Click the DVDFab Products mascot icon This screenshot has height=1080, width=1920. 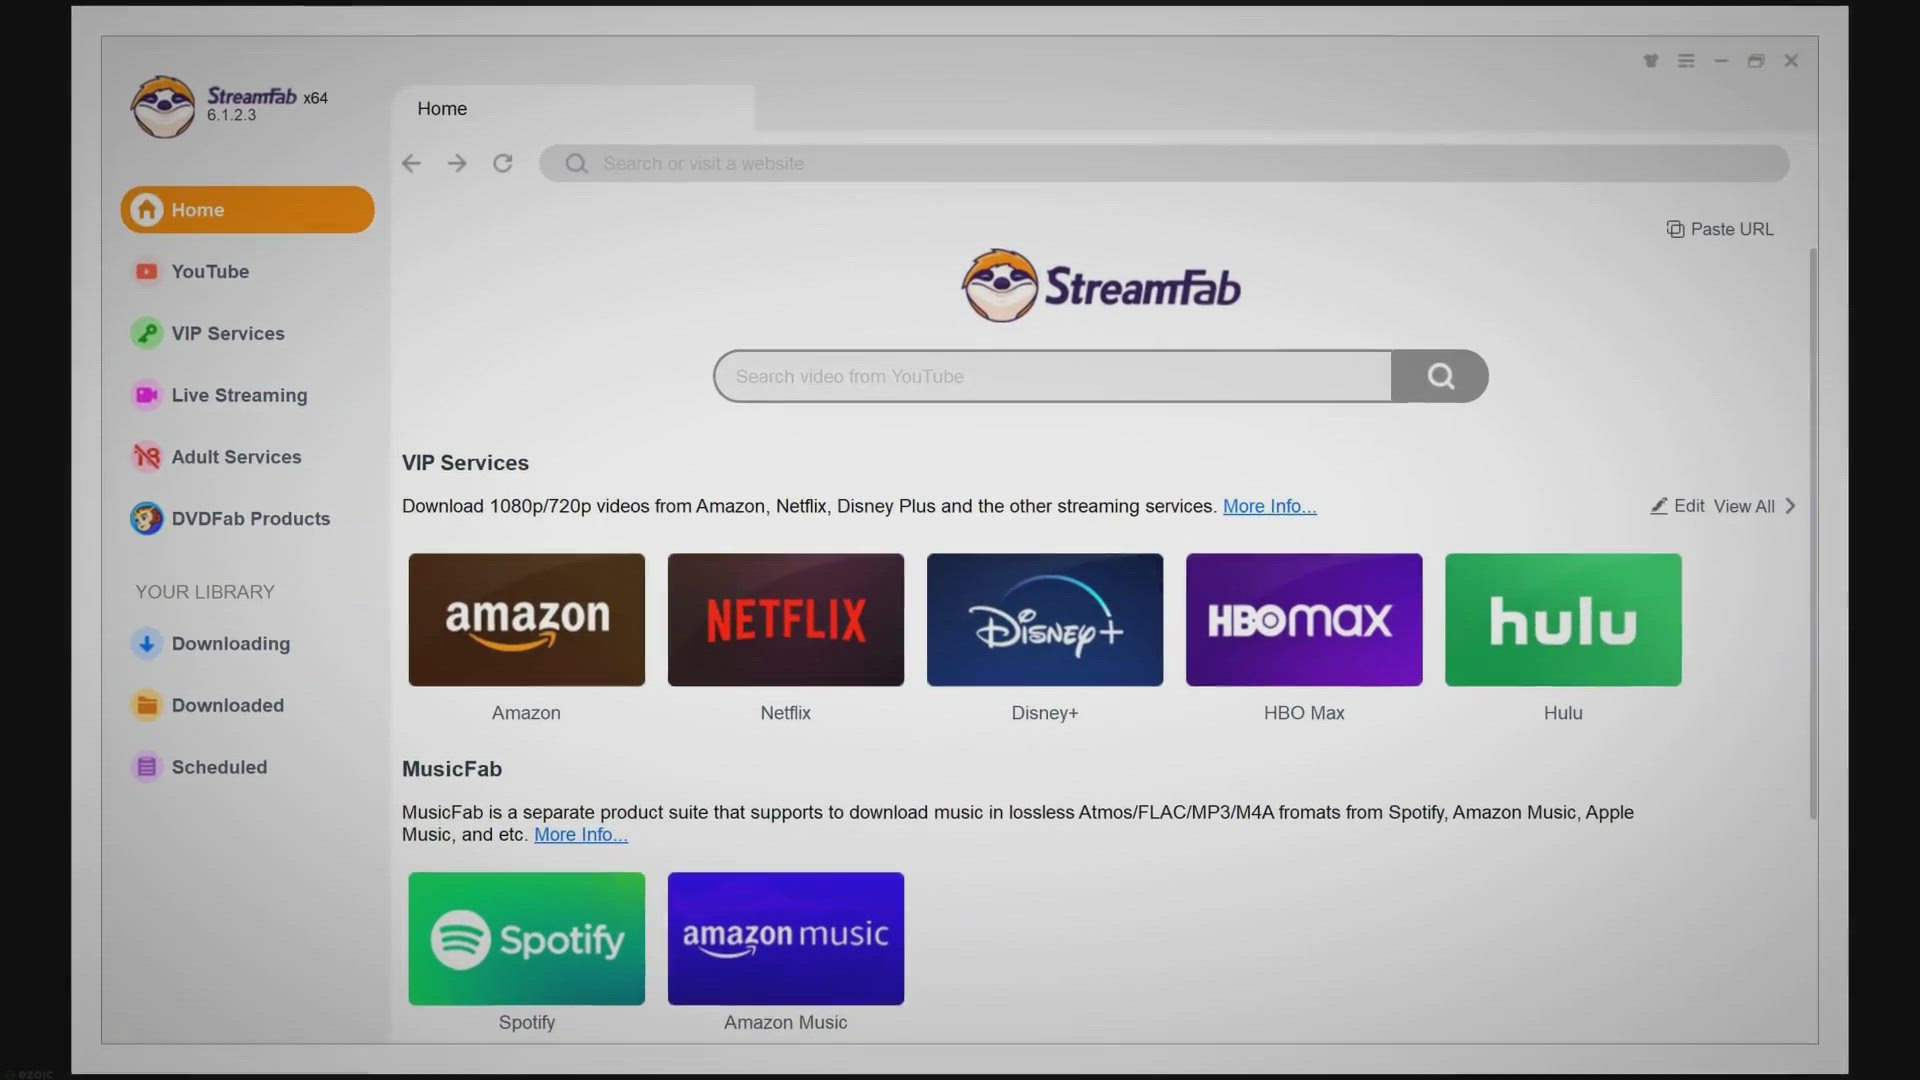click(x=147, y=518)
